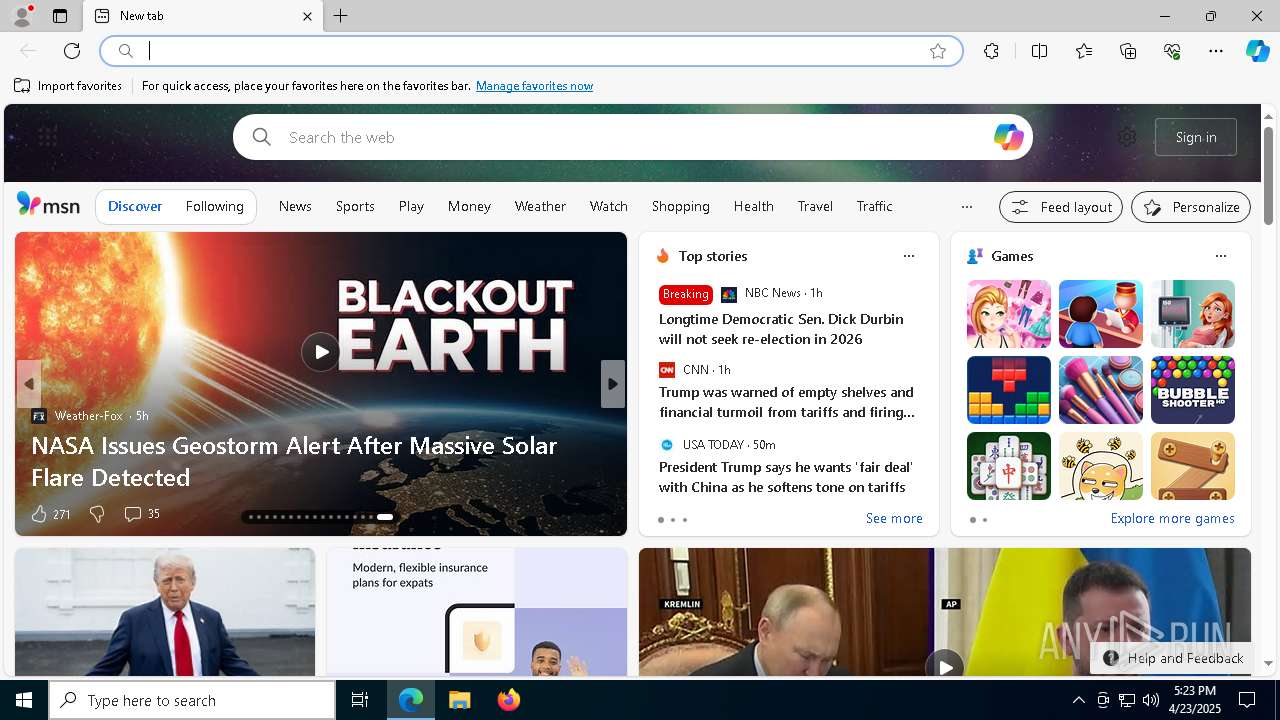Open the Health category
The image size is (1280, 720).
(x=753, y=206)
